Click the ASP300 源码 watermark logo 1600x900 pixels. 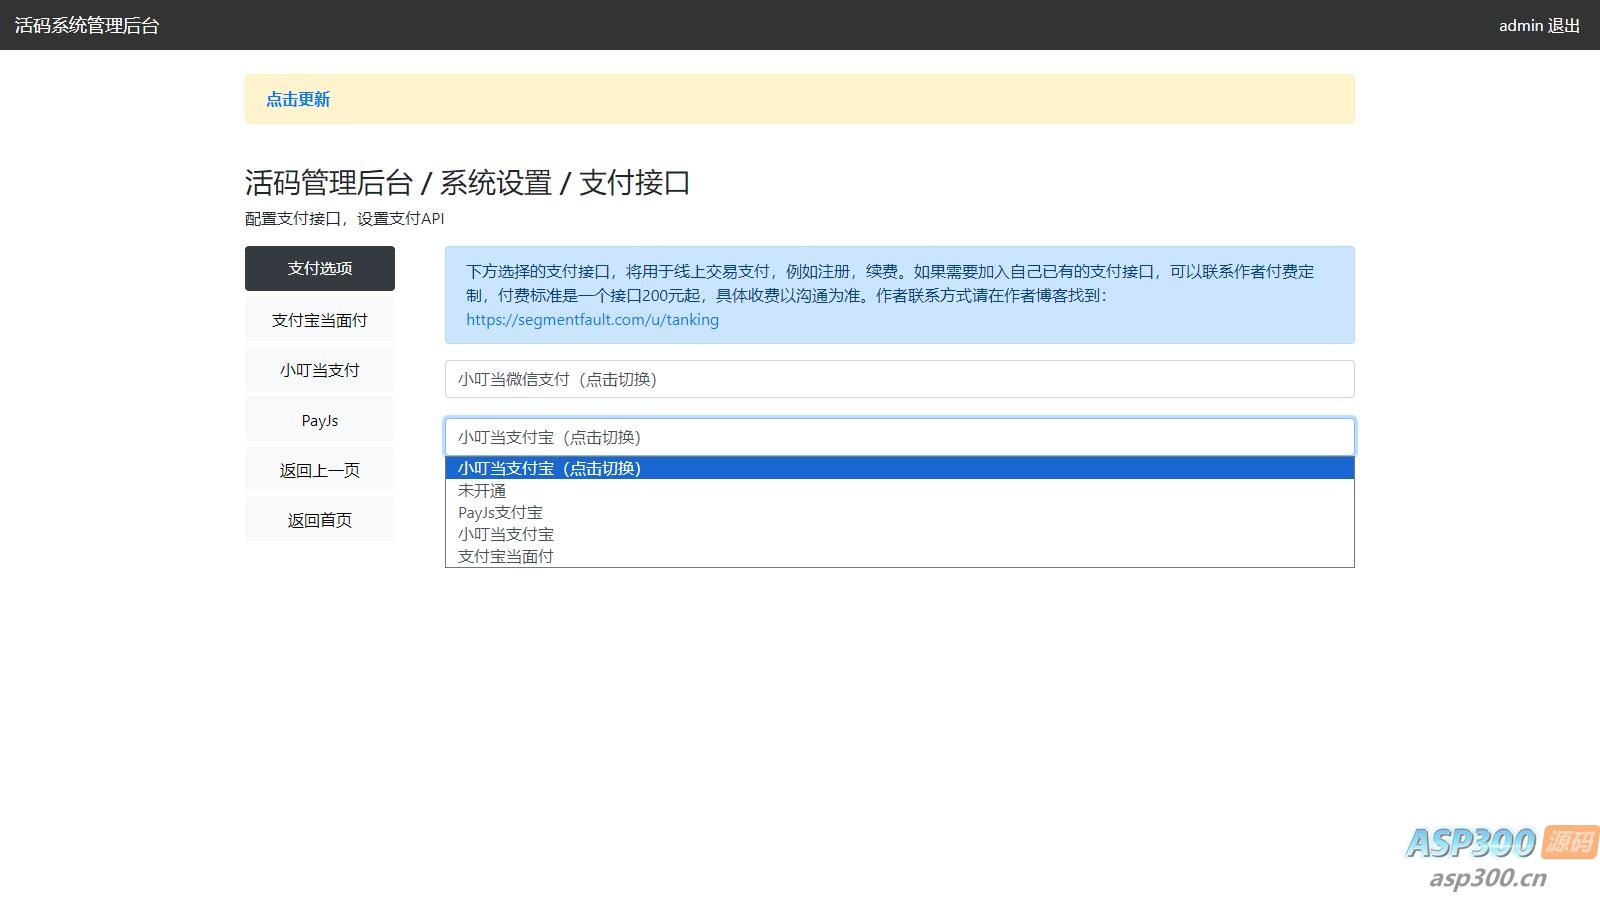point(1500,843)
